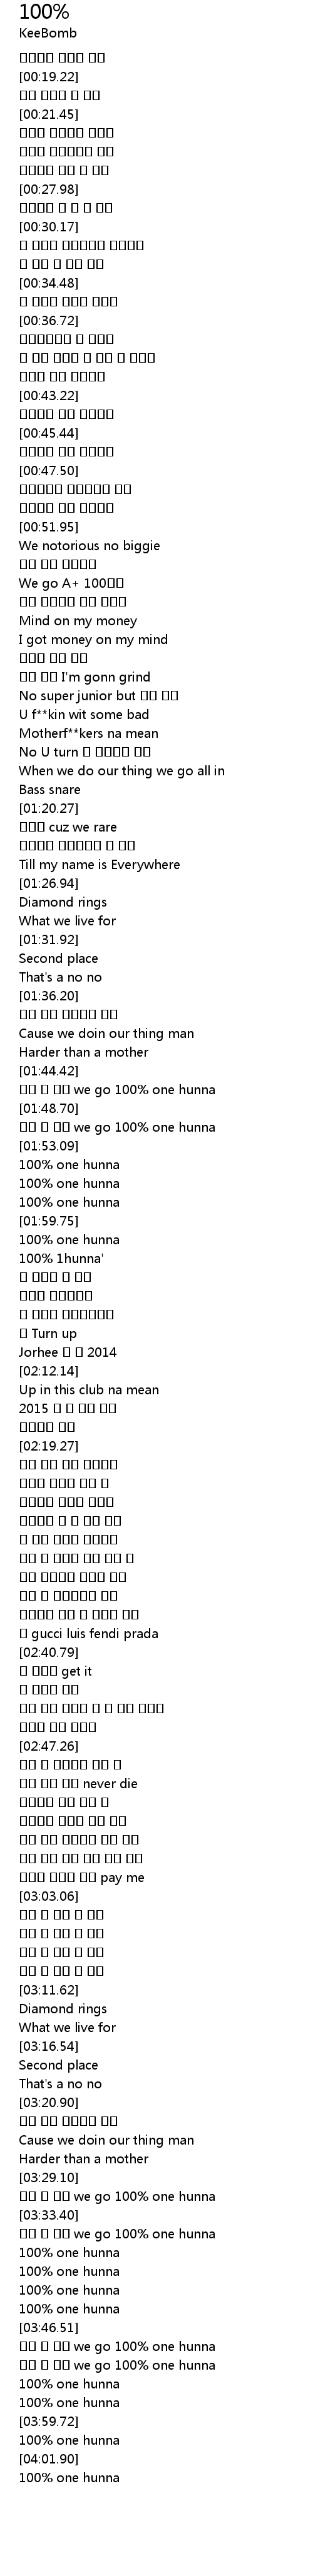Screen dimensions: 313x2576
Task: Click the lyric We notorious no biggie
Action: [89, 546]
